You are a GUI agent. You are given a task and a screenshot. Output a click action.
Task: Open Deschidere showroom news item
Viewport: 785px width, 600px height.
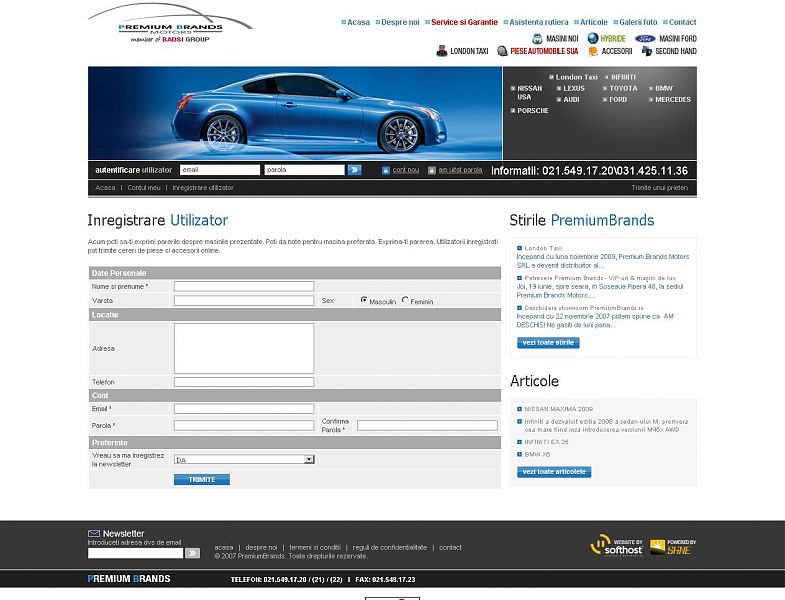[x=584, y=308]
